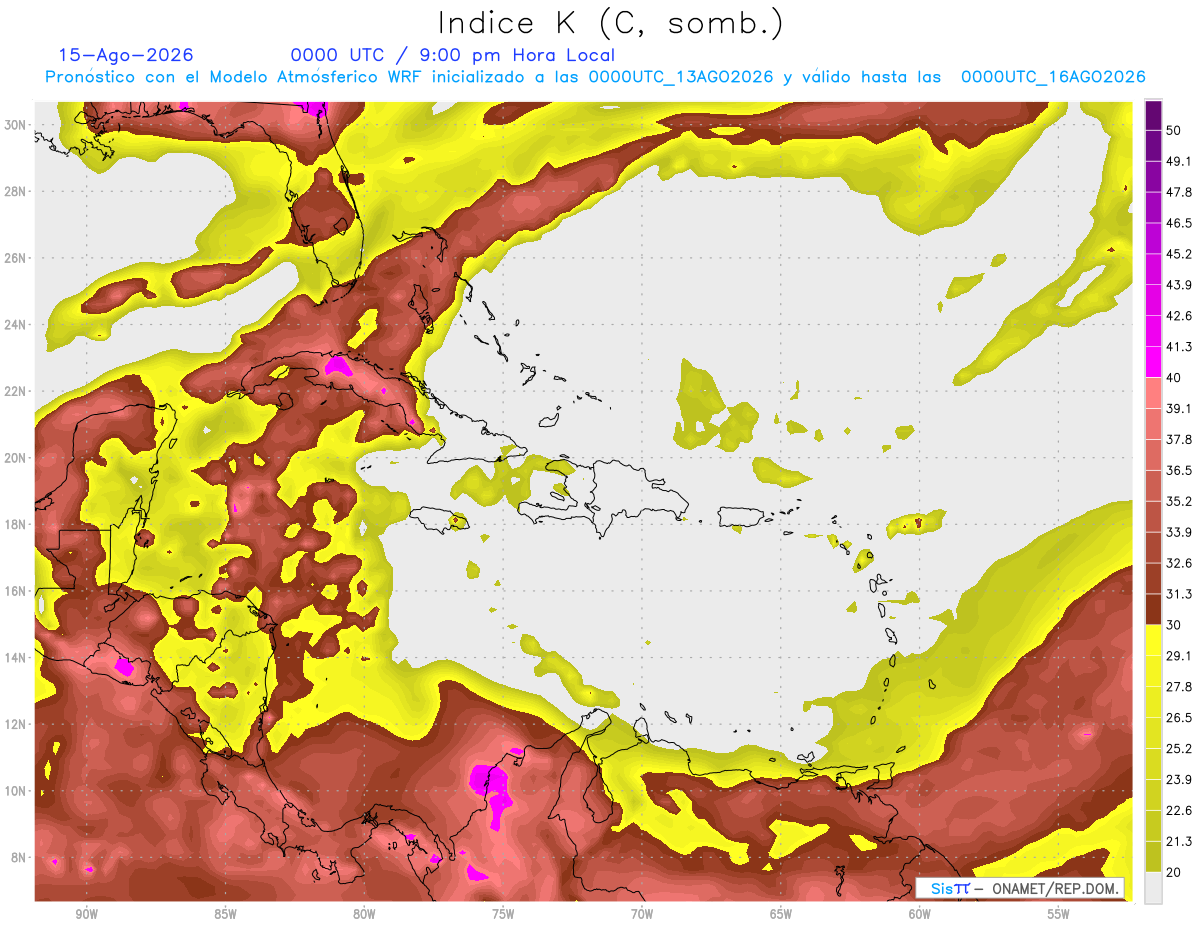
Task: Click the '41.3' value on the color scale
Action: (x=1179, y=347)
